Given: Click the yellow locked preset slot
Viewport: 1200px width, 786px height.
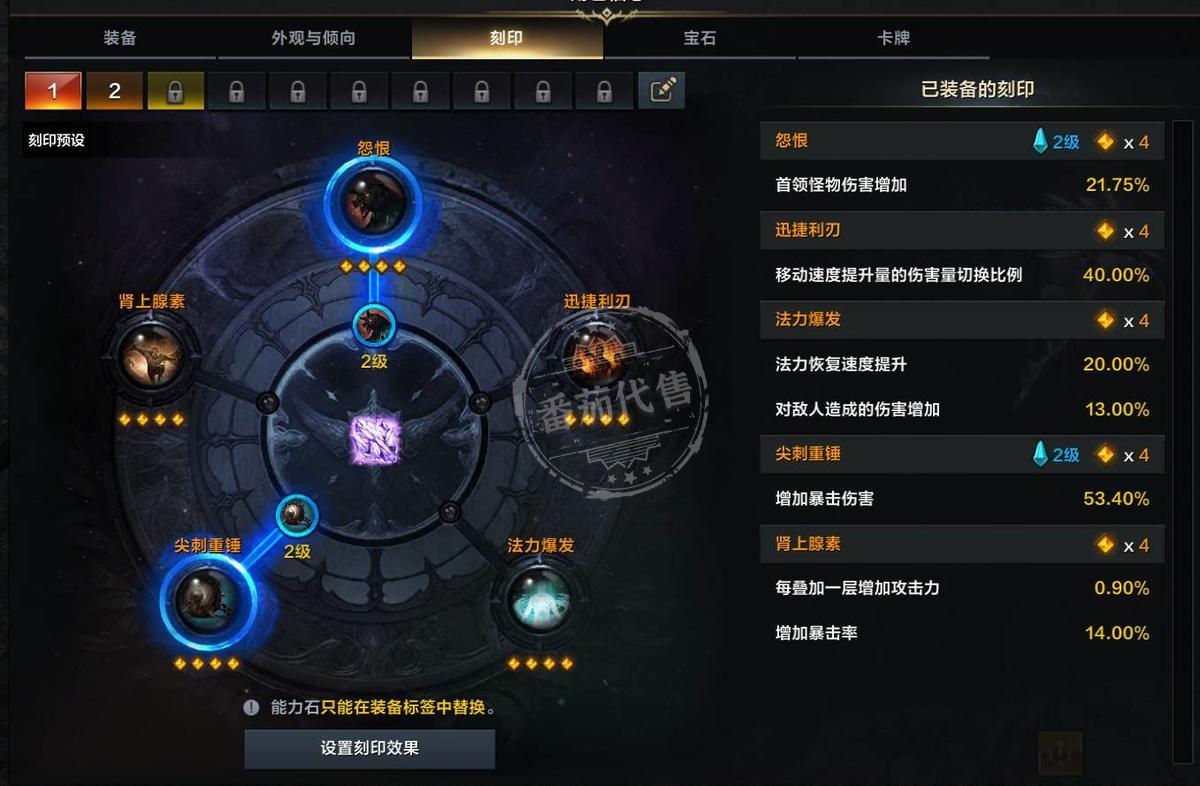Looking at the screenshot, I should 175,91.
